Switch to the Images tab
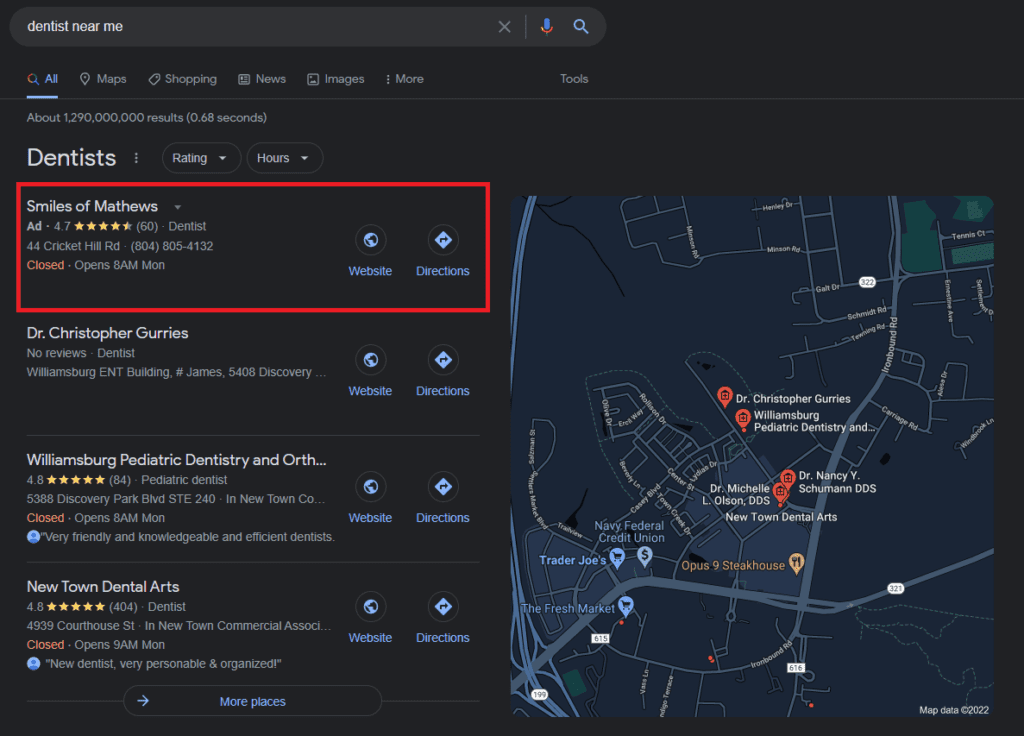This screenshot has height=736, width=1024. [336, 79]
